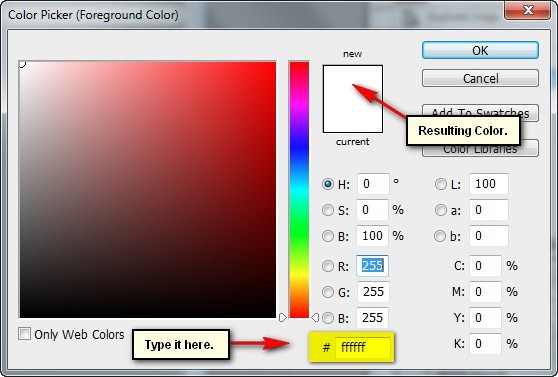Select the Lab a radio button
Viewport: 558px width, 377px height.
pos(441,210)
